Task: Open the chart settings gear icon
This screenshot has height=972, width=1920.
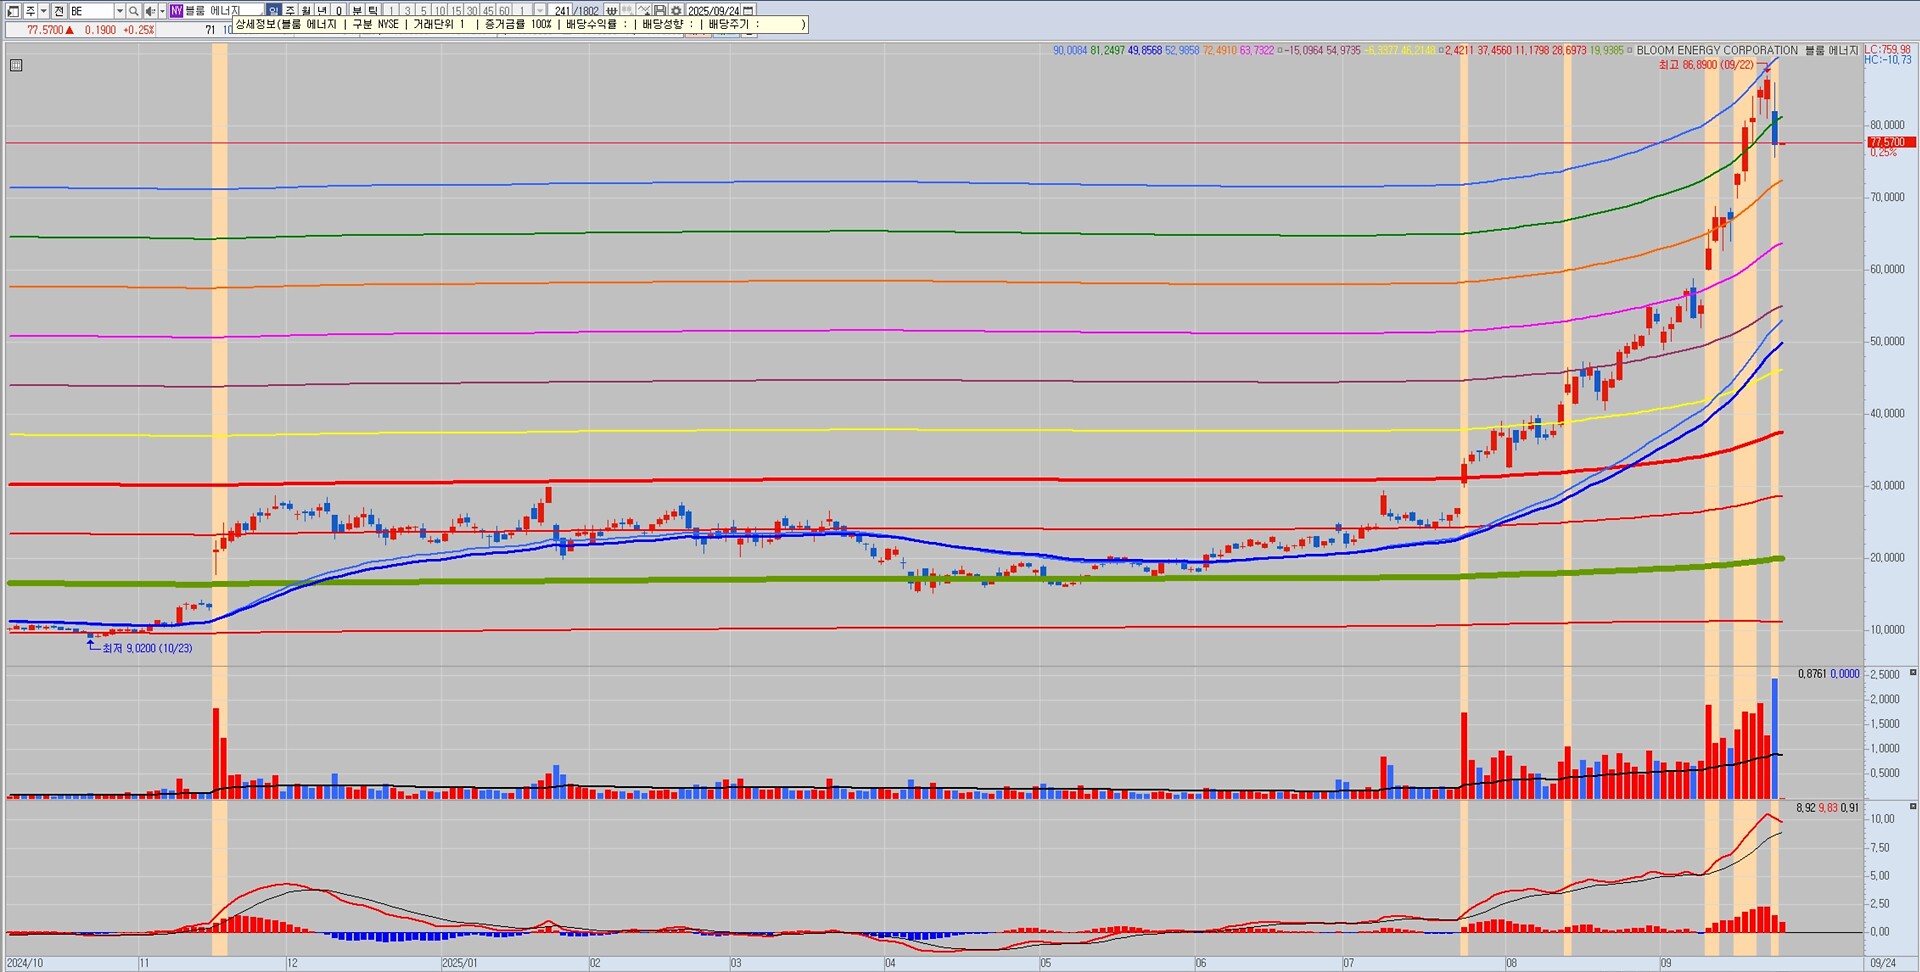Action: (x=676, y=11)
